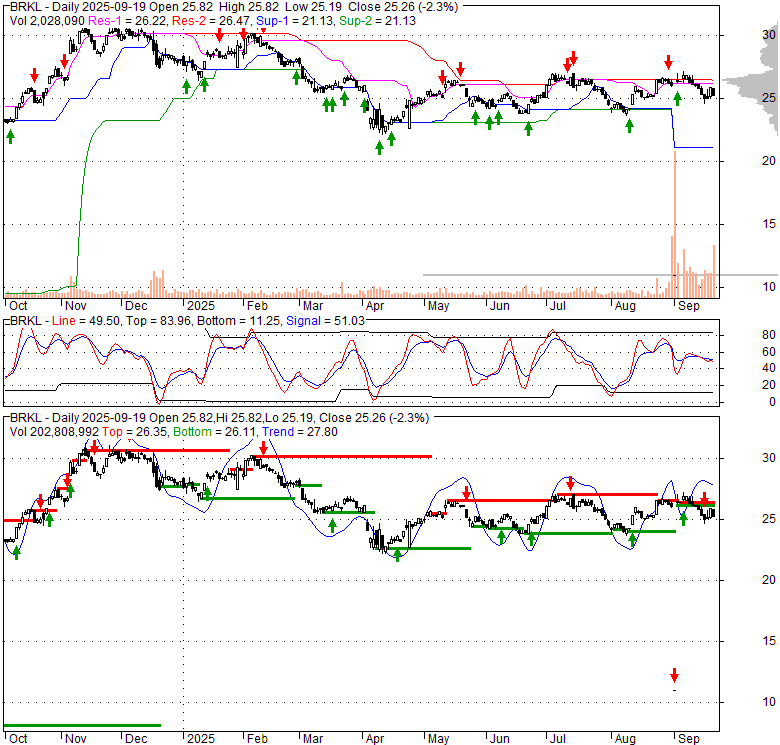The width and height of the screenshot is (780, 745).
Task: Click the Trend = 27.80 label in lower chart
Action: (x=299, y=432)
